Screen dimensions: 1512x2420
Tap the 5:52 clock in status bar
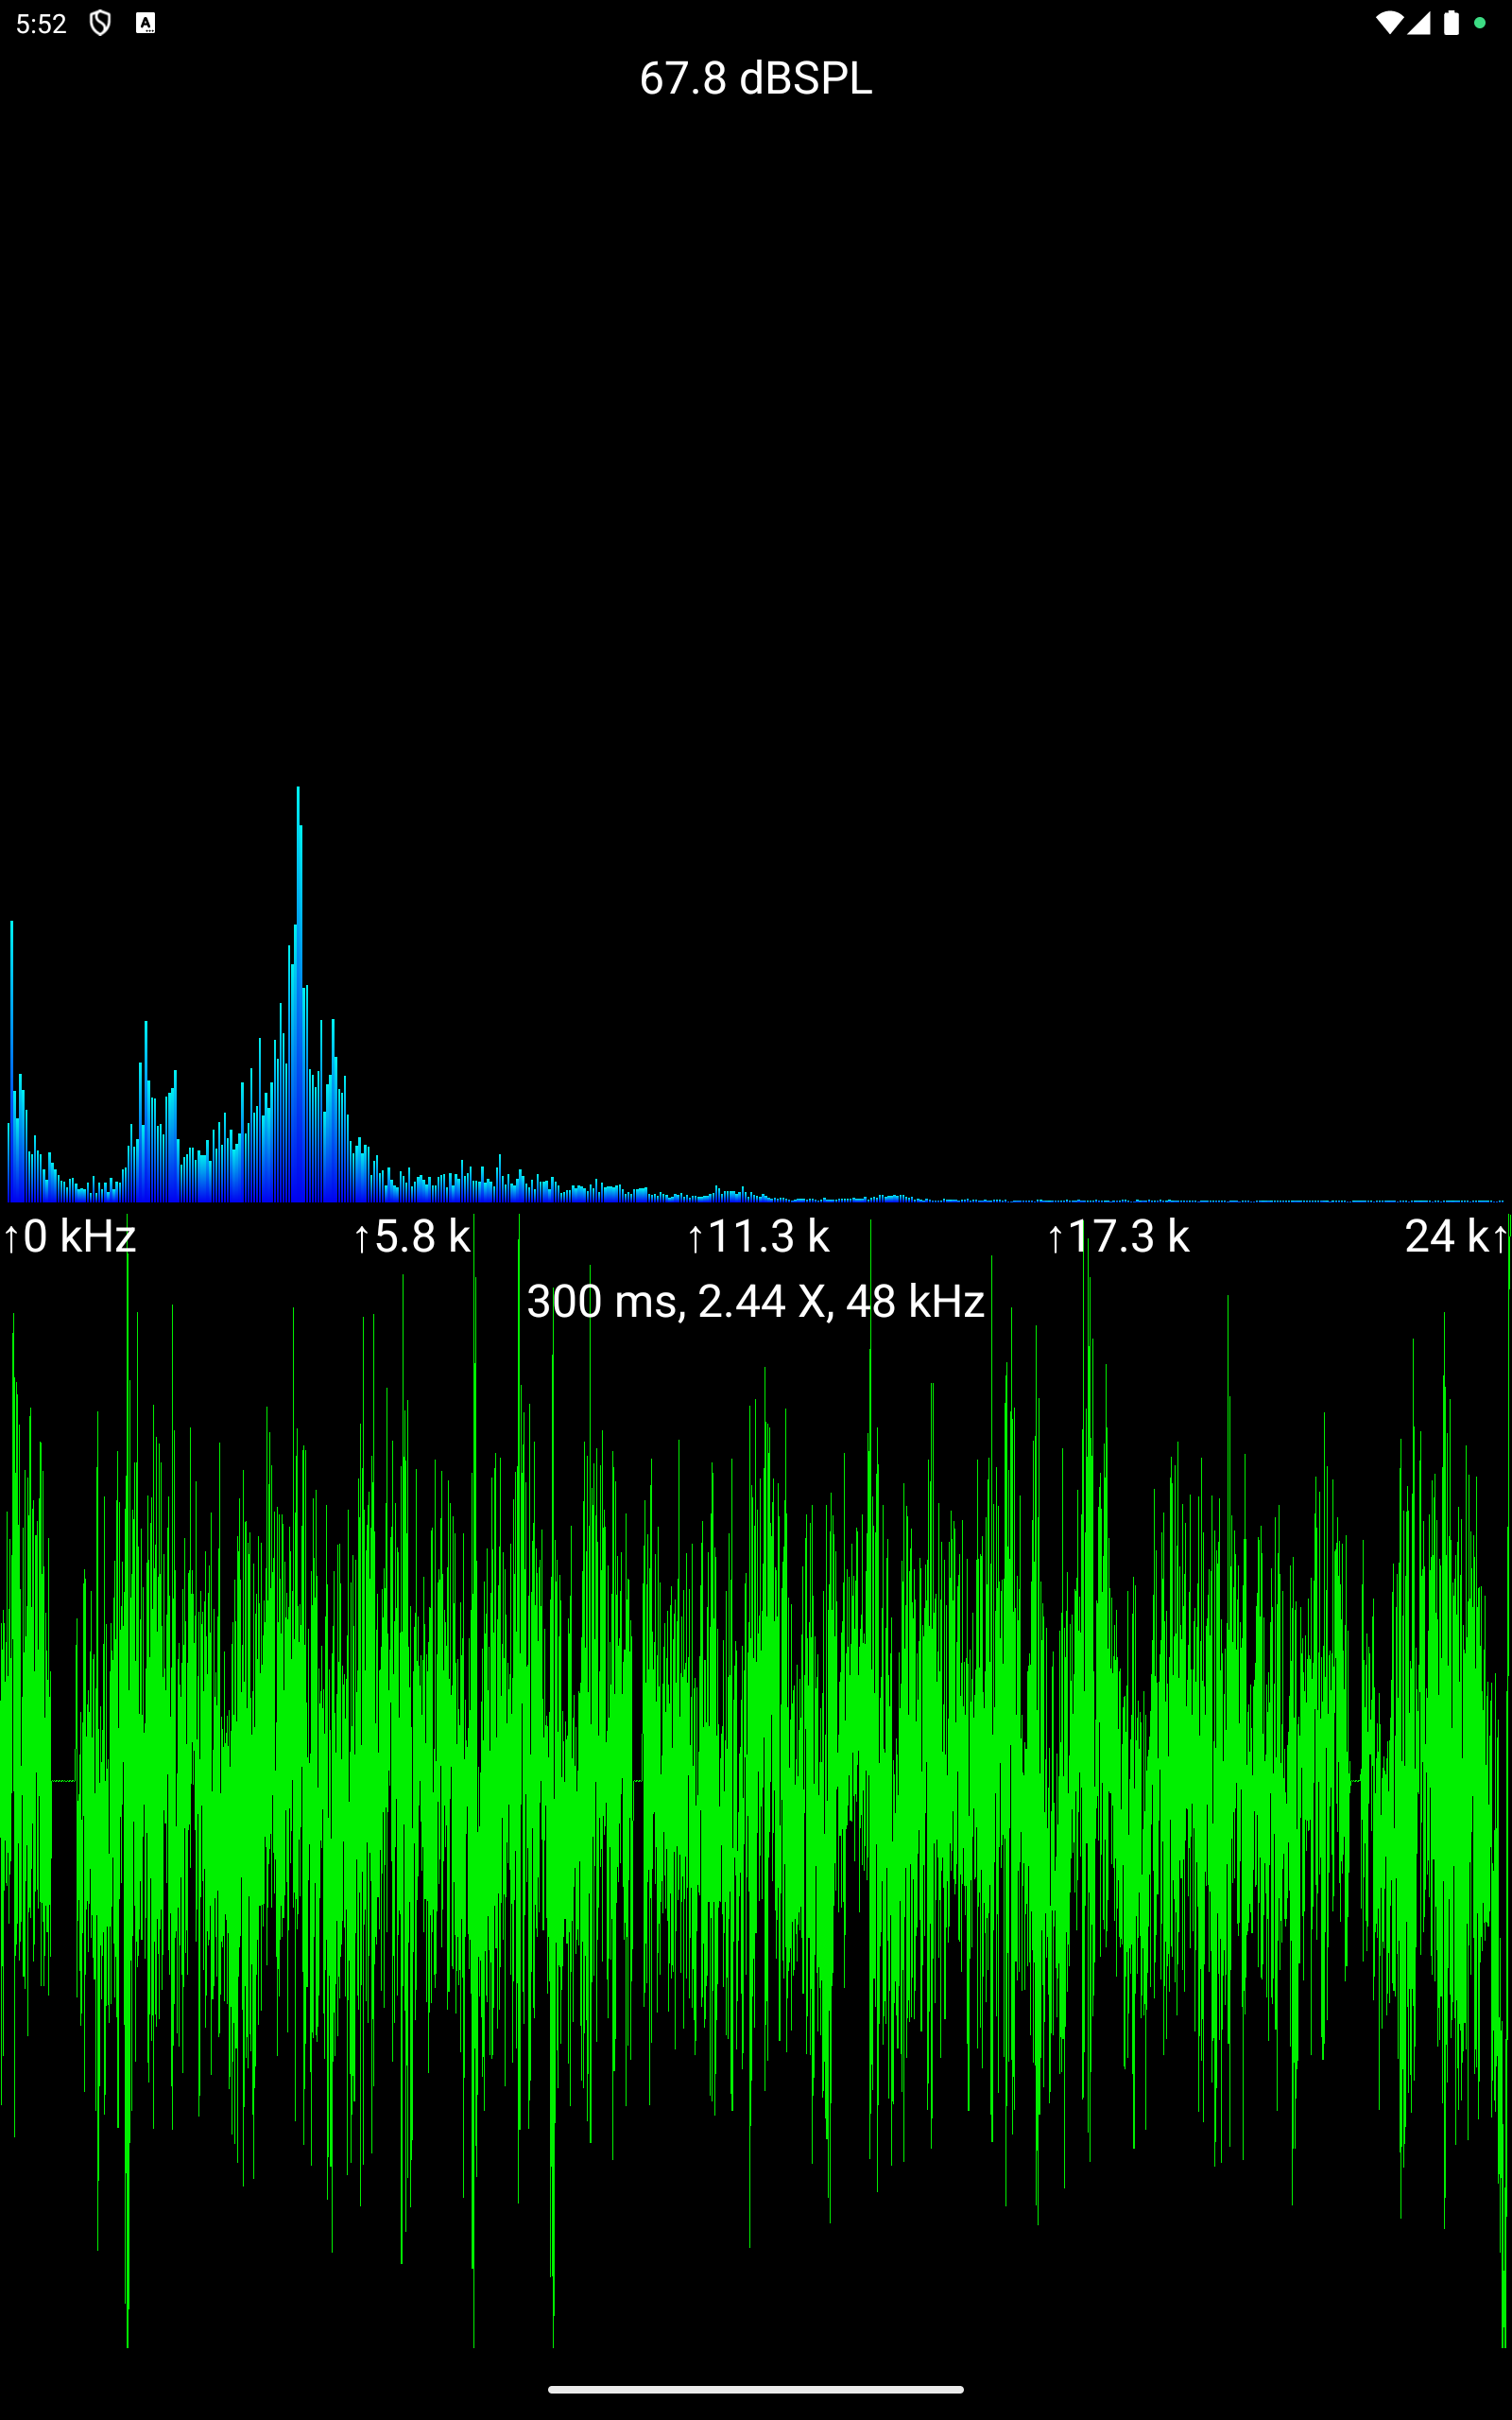tap(41, 24)
